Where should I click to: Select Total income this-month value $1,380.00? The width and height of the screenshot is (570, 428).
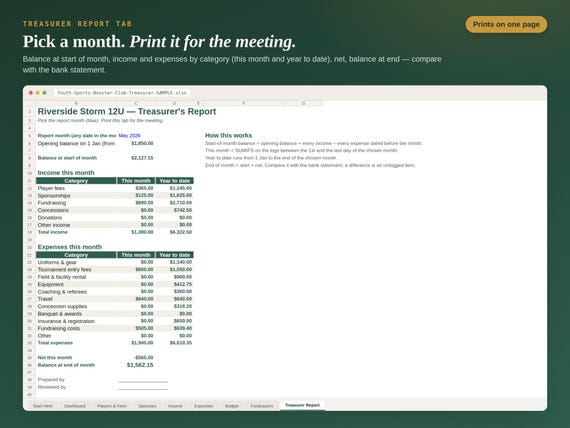142,232
